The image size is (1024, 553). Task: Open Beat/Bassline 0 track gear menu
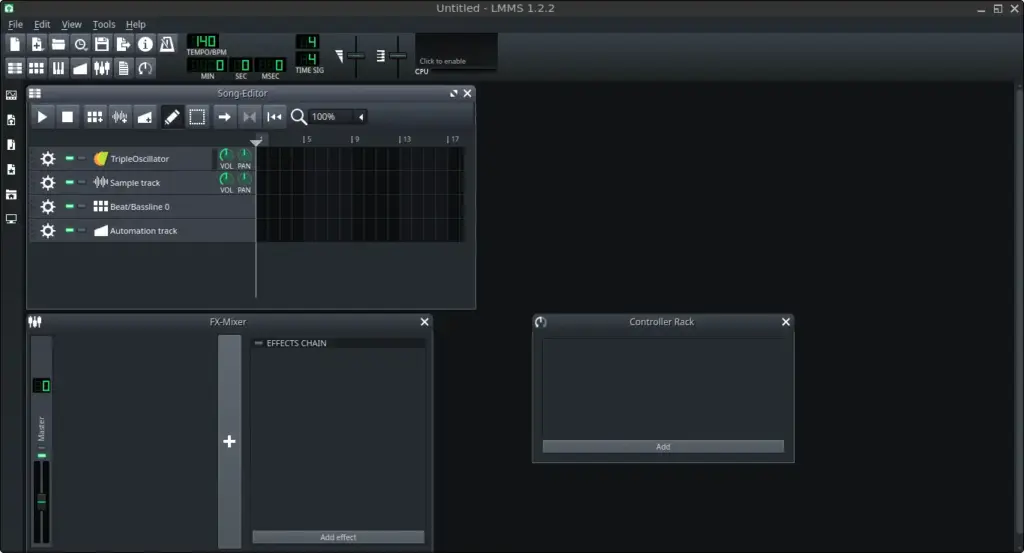[x=48, y=207]
